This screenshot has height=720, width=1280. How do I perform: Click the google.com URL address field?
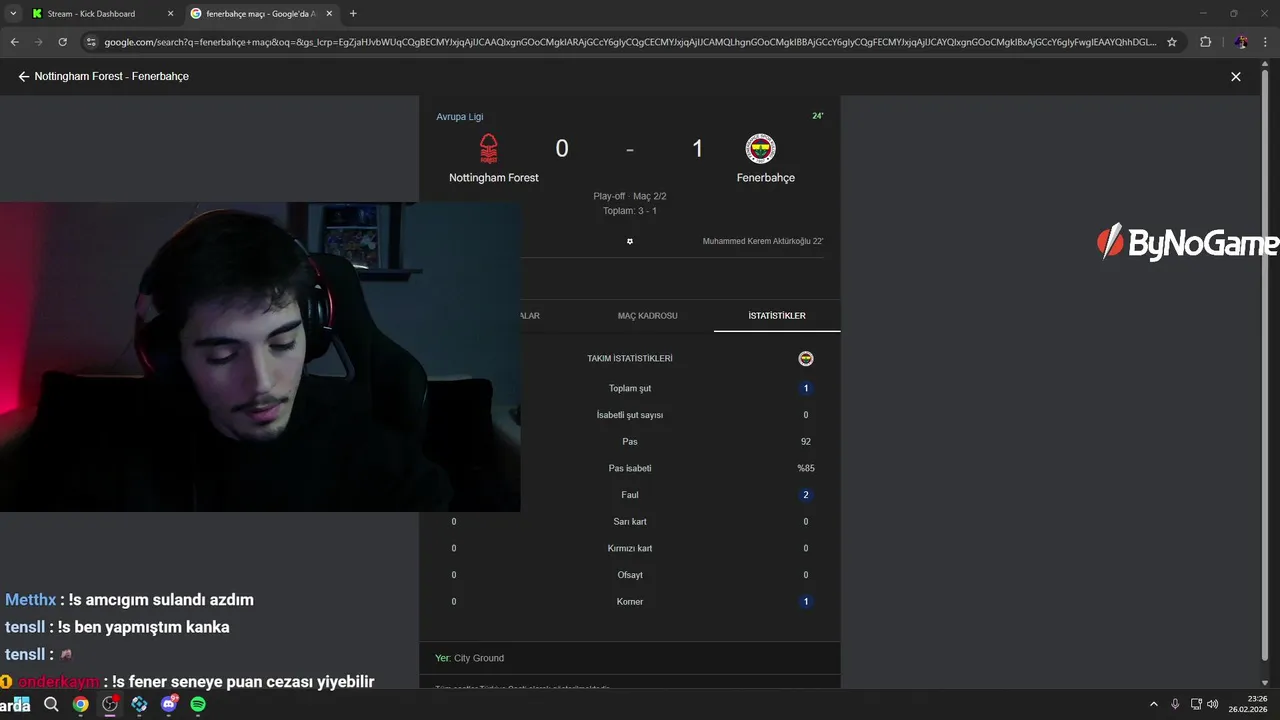(x=630, y=42)
